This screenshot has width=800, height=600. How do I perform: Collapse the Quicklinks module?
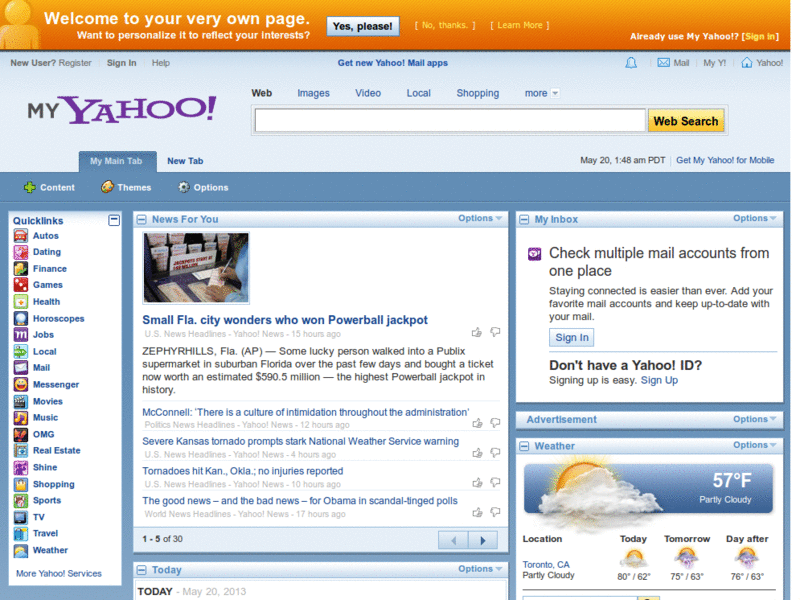pyautogui.click(x=114, y=220)
